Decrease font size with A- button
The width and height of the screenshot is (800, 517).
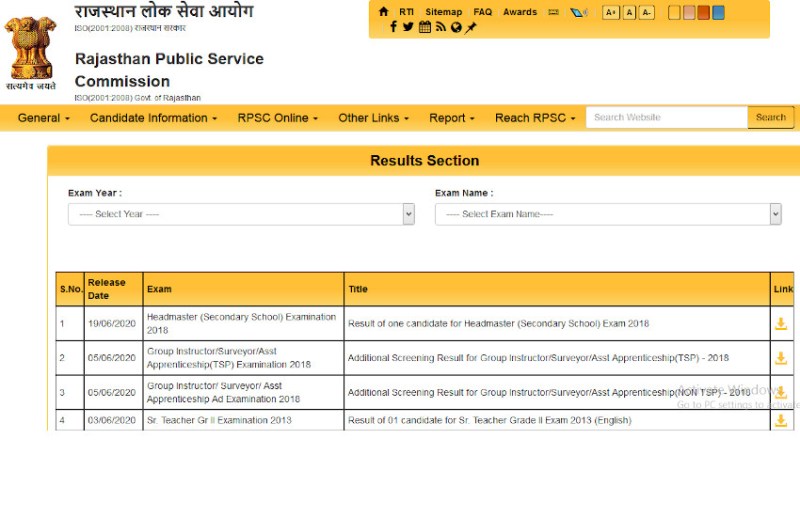click(646, 12)
